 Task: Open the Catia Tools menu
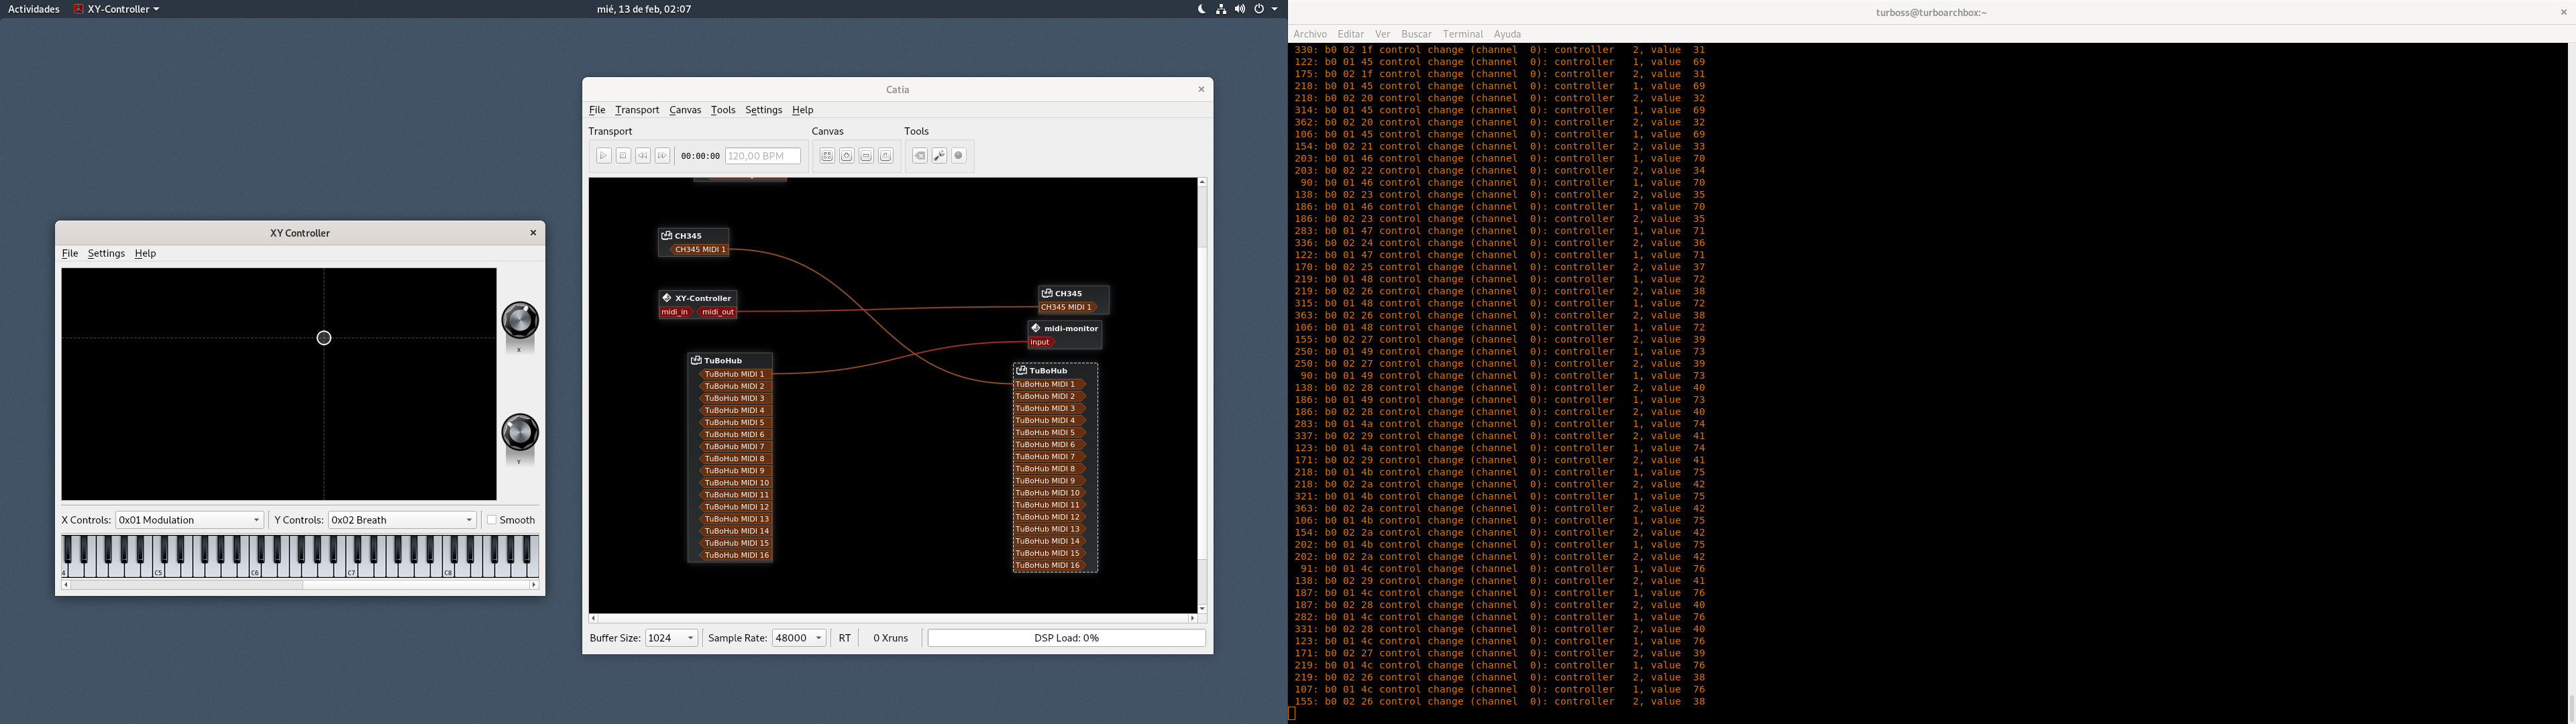(723, 110)
